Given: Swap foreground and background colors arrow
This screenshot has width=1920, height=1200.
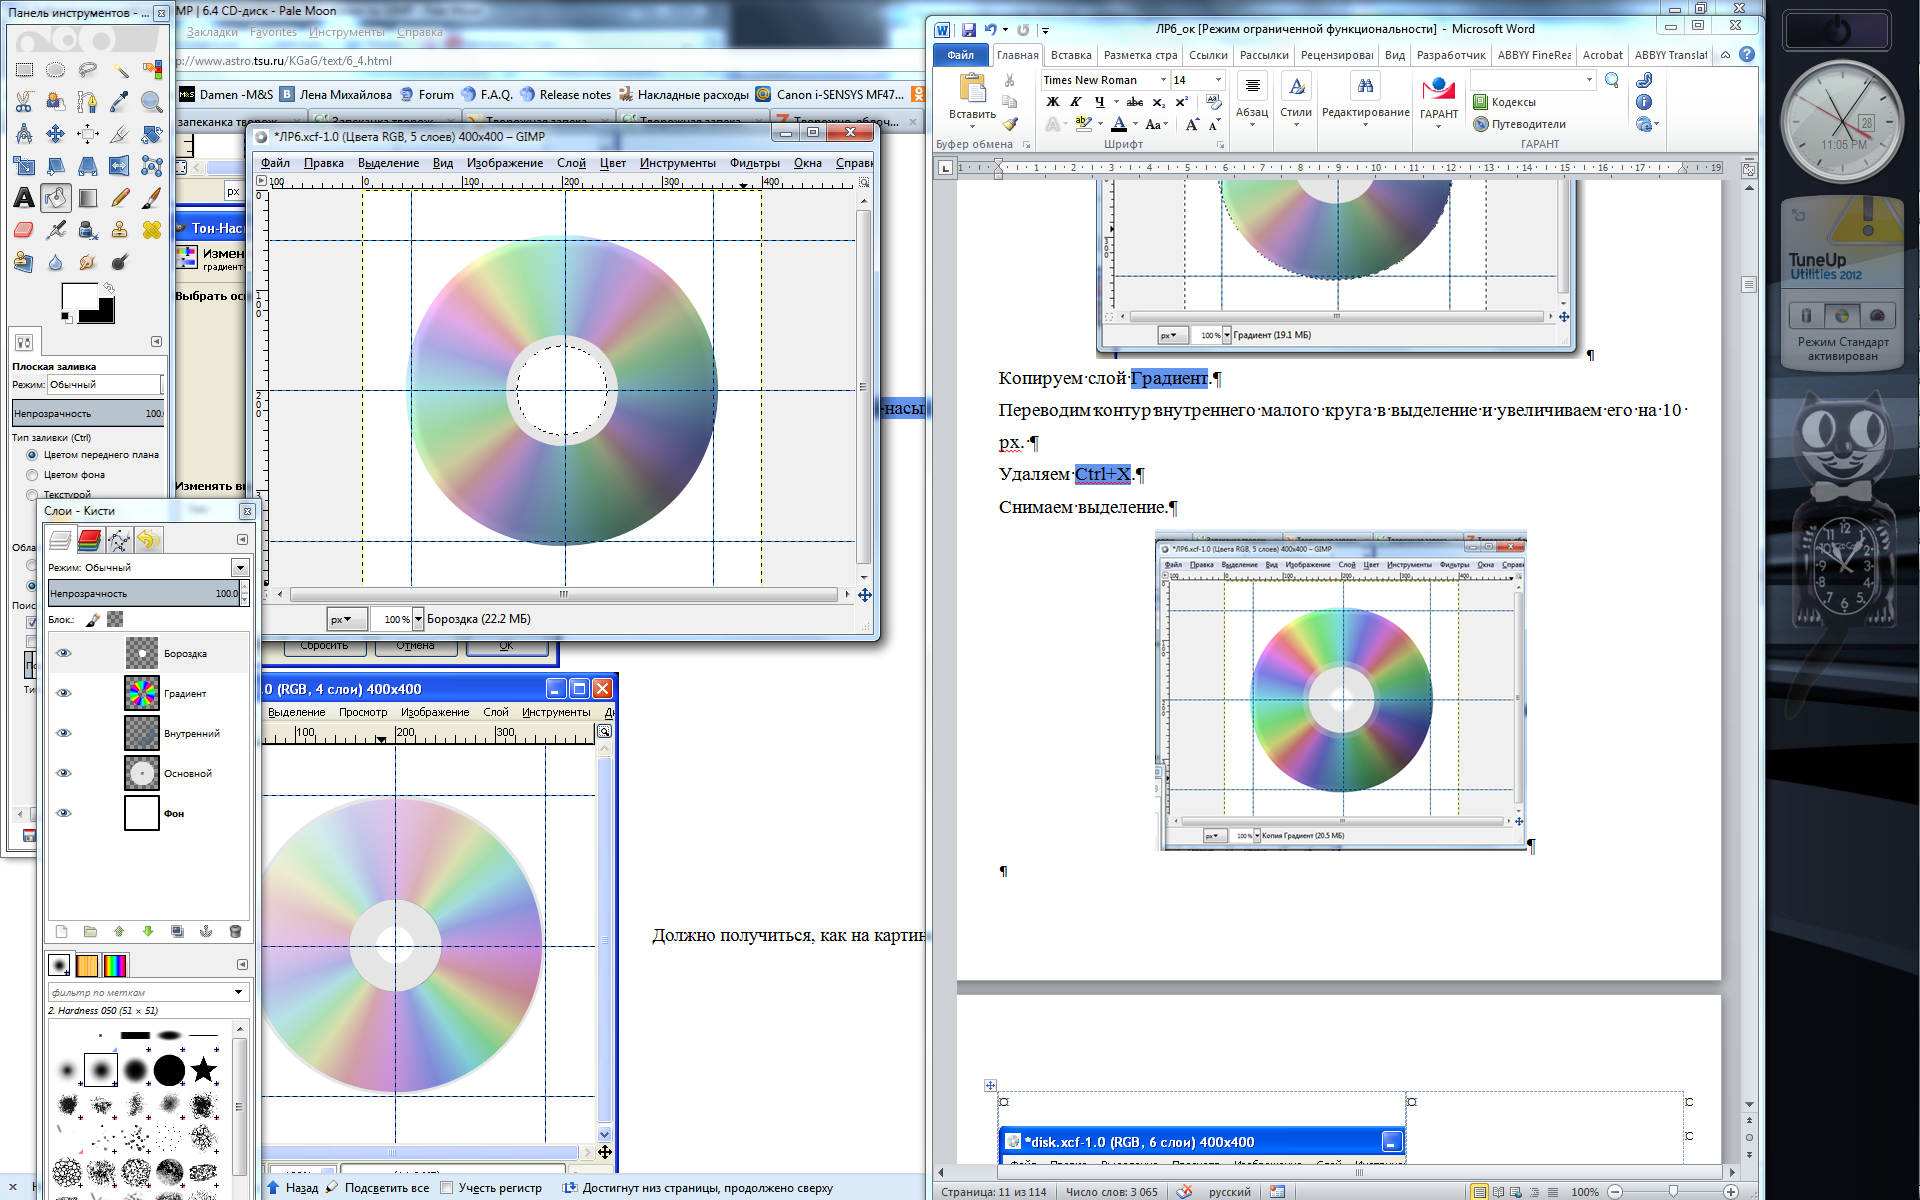Looking at the screenshot, I should (x=108, y=288).
